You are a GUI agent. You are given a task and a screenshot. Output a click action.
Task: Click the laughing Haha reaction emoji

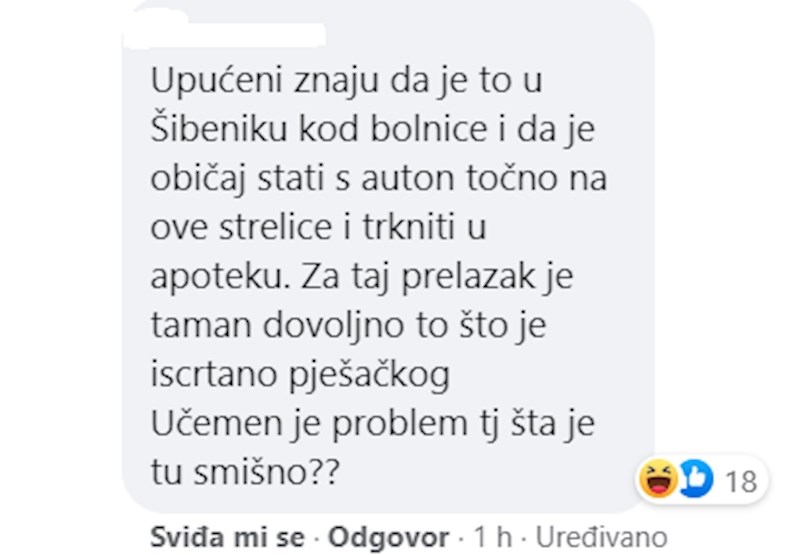point(658,478)
